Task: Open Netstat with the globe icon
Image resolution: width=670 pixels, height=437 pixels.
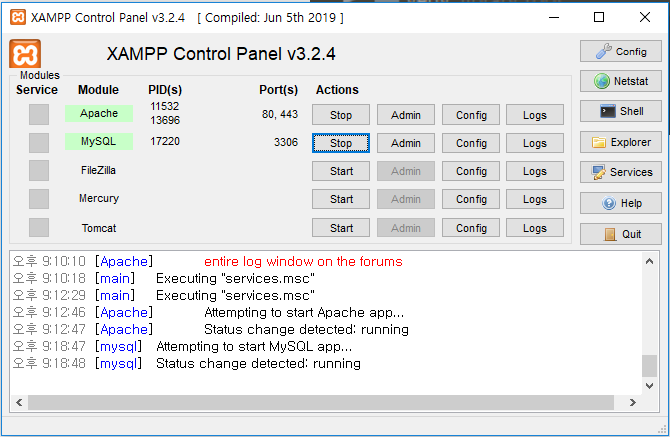Action: [x=620, y=81]
